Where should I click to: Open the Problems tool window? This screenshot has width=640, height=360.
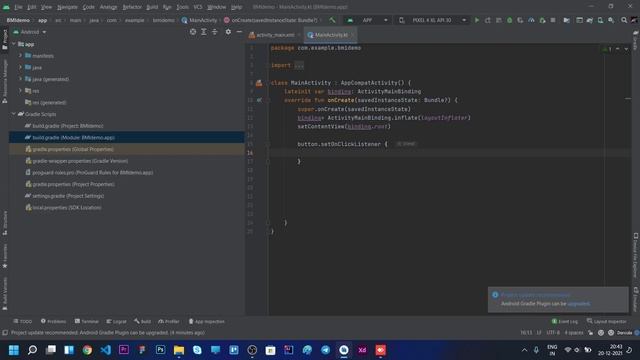pos(53,321)
